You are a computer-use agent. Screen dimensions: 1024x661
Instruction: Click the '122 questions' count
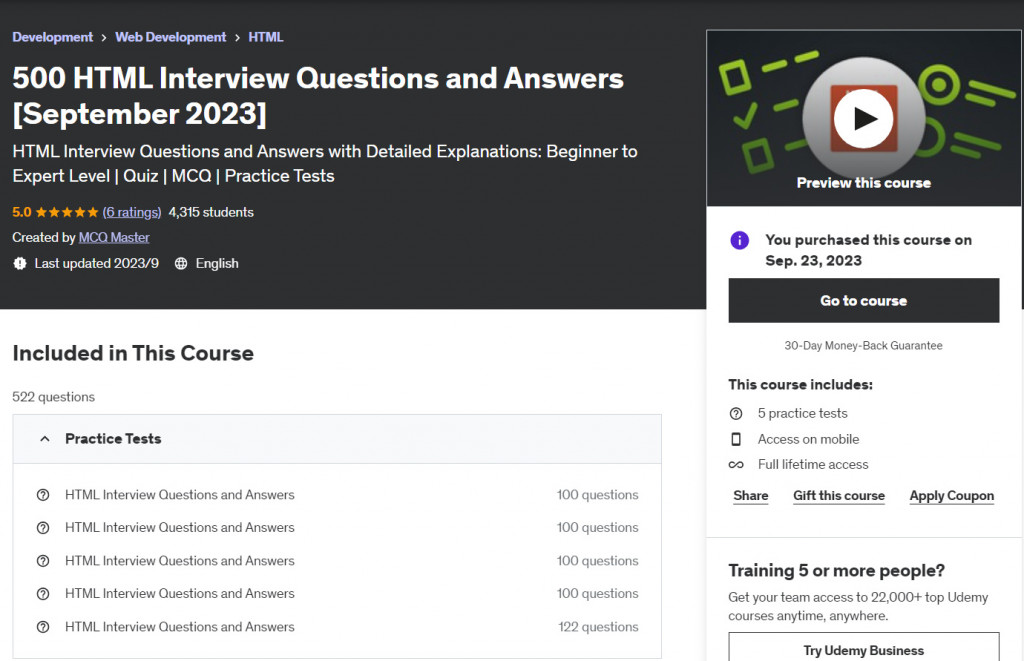[598, 626]
